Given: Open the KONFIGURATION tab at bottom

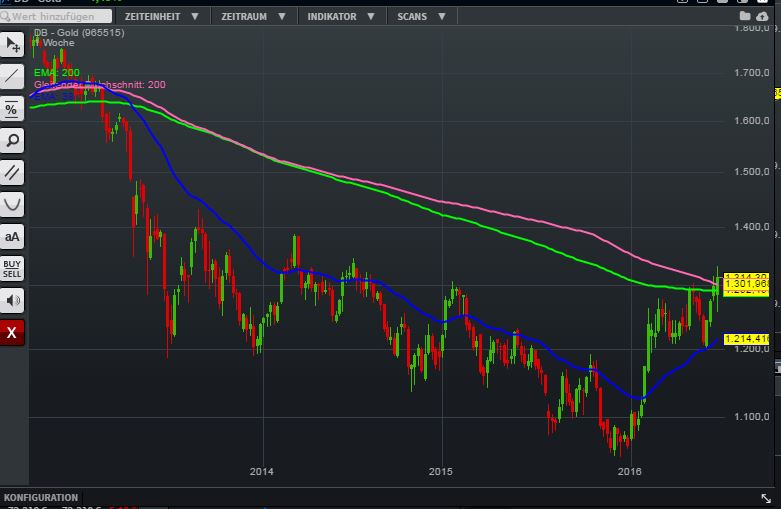Looking at the screenshot, I should pyautogui.click(x=41, y=498).
